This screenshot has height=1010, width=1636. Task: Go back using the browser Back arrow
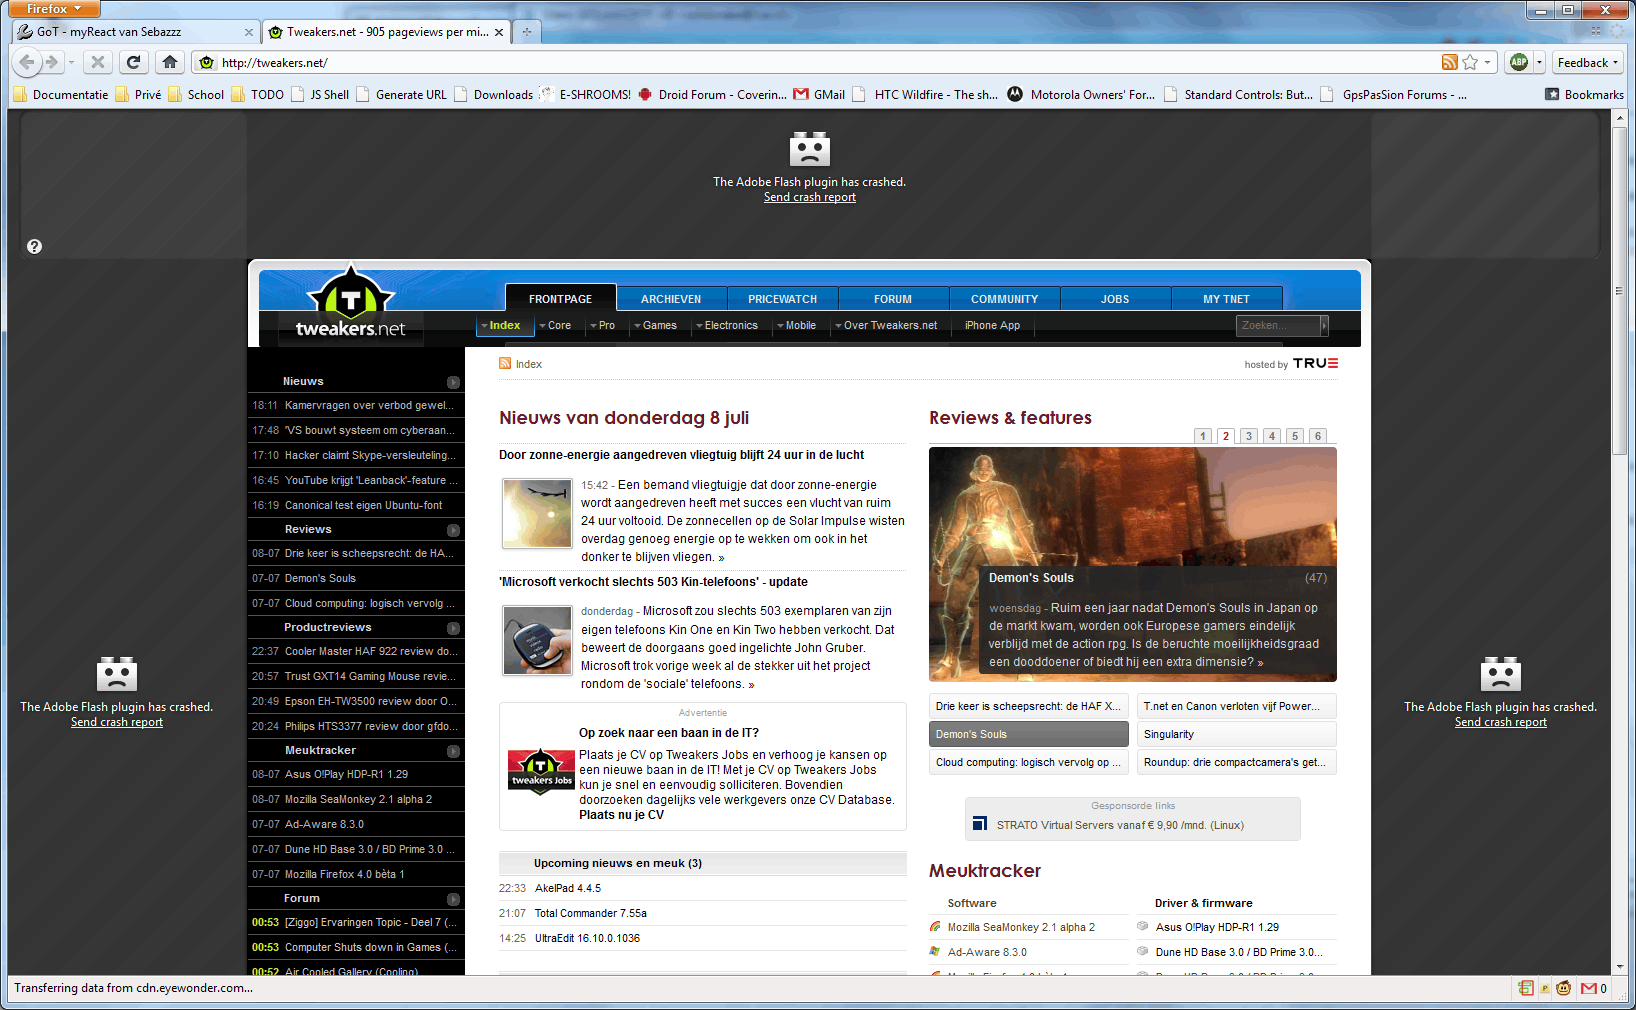tap(27, 62)
